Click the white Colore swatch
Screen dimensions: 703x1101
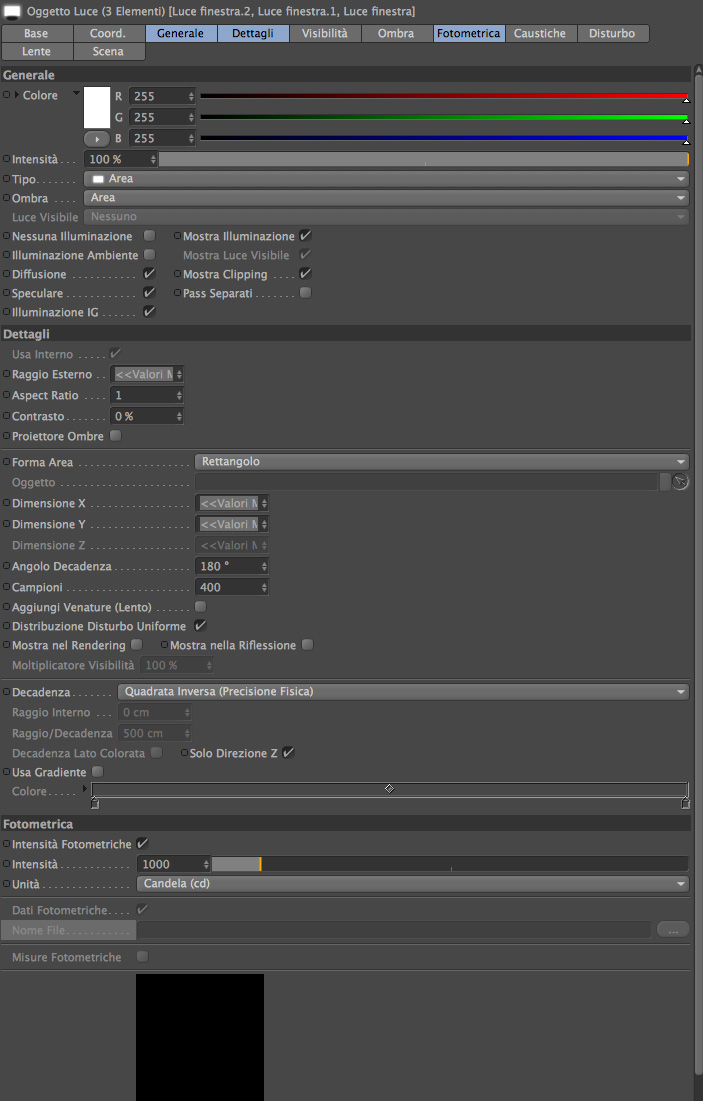pyautogui.click(x=97, y=107)
